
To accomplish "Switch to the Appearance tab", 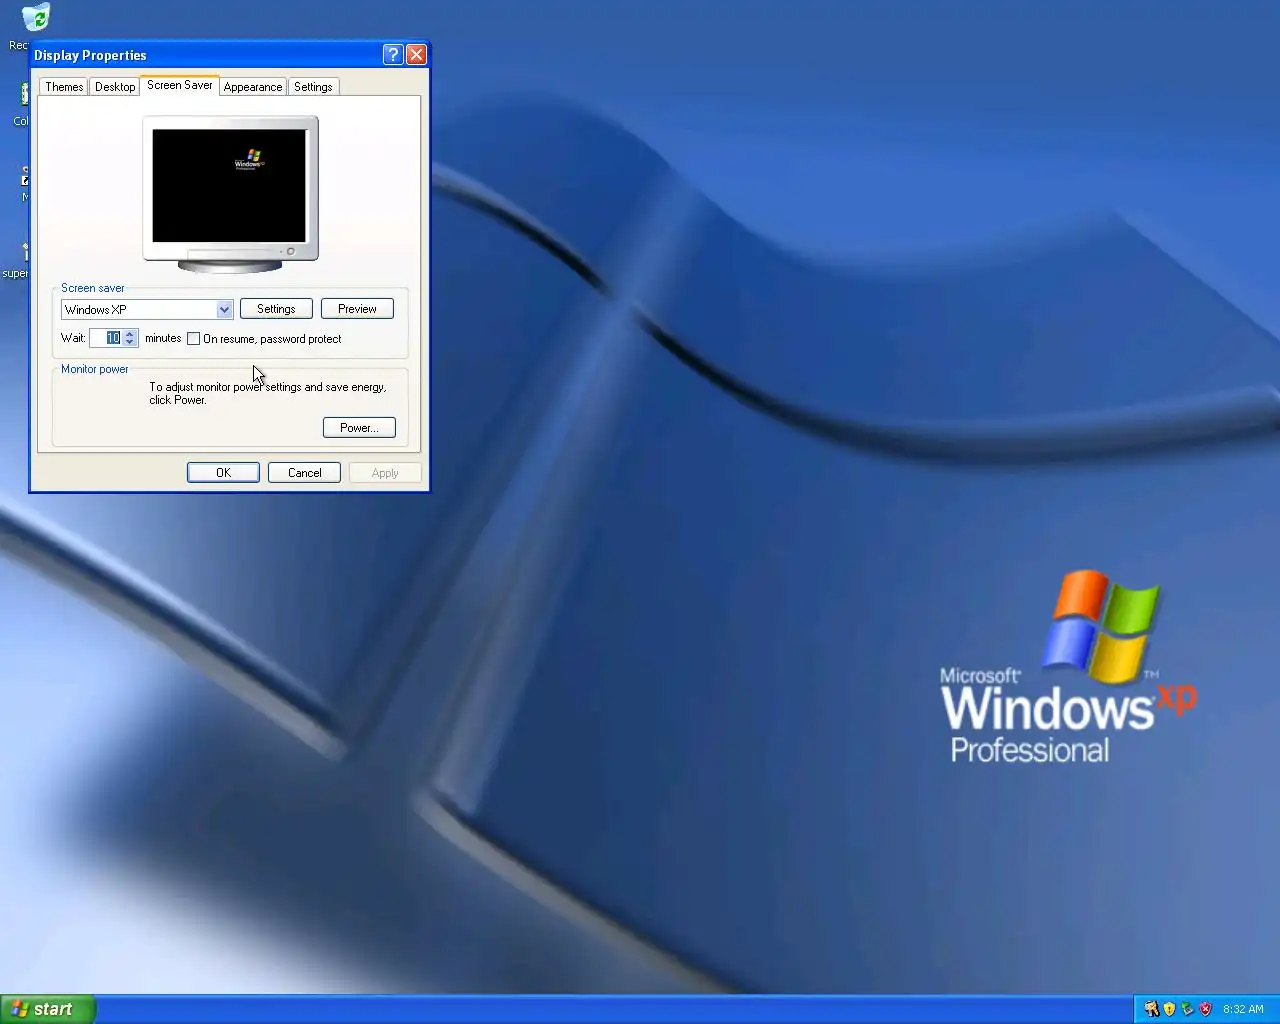I will click(x=253, y=87).
